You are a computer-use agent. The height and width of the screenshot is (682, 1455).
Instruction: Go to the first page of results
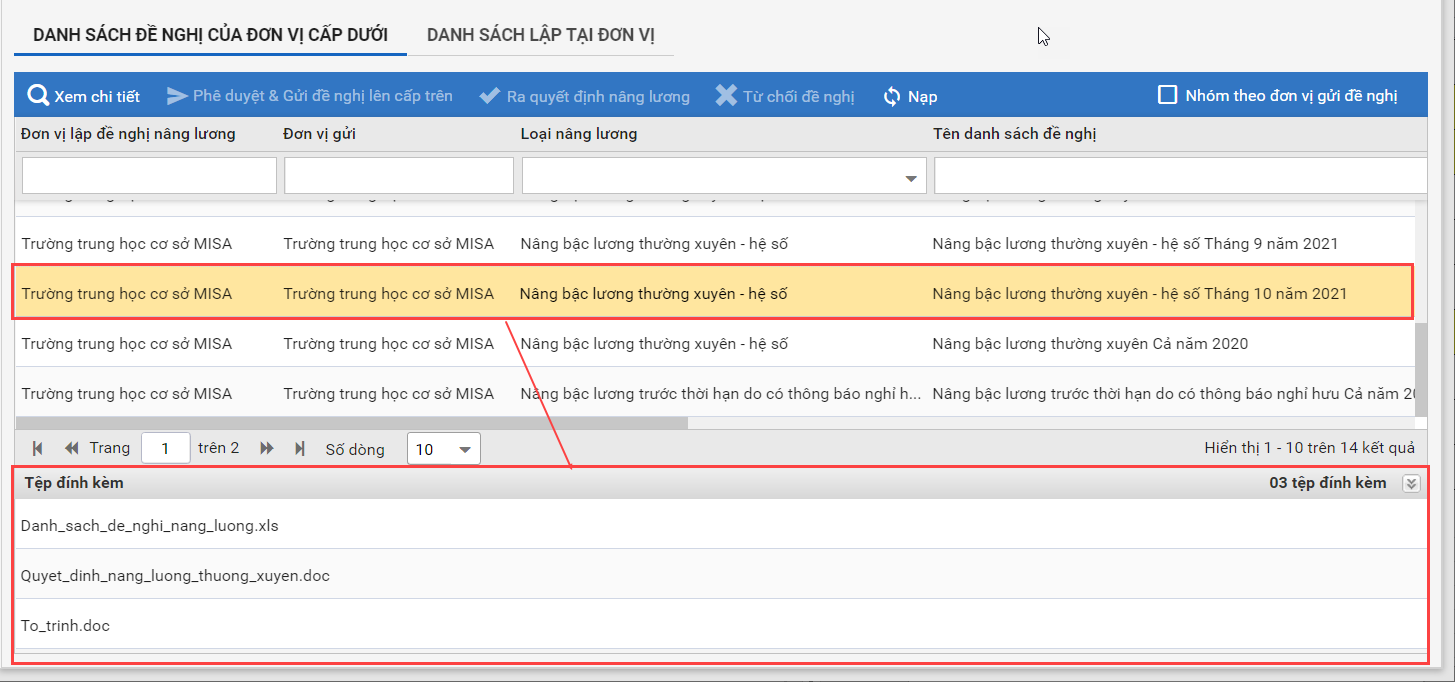click(38, 449)
